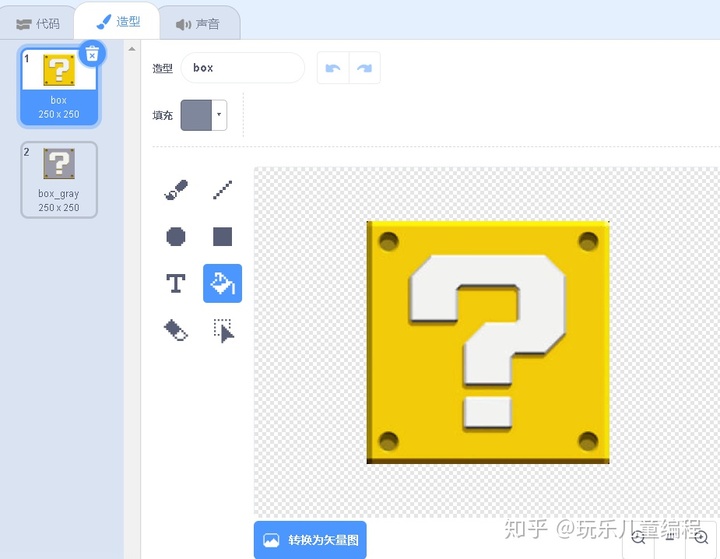
Task: Click 转换为矢量图 button
Action: 310,540
